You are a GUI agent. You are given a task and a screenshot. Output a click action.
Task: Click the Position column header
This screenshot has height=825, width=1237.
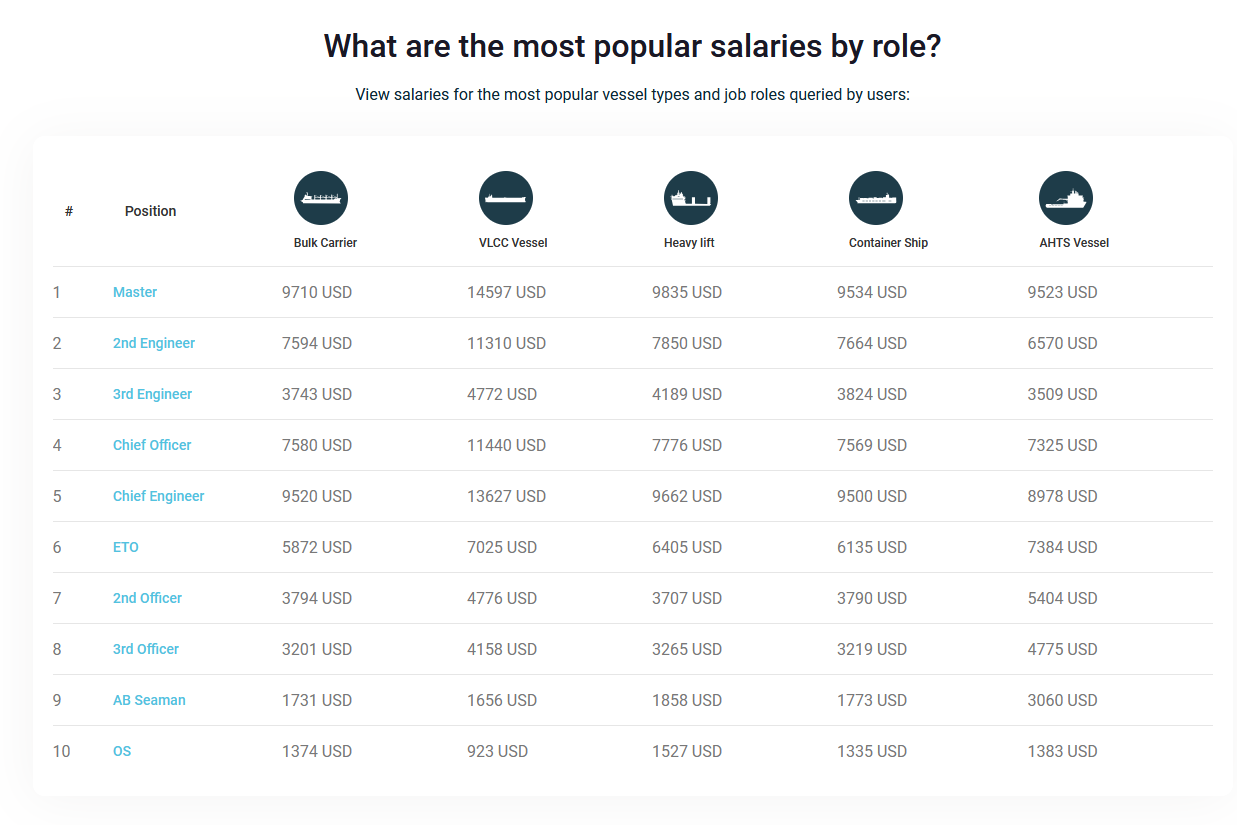(x=150, y=211)
